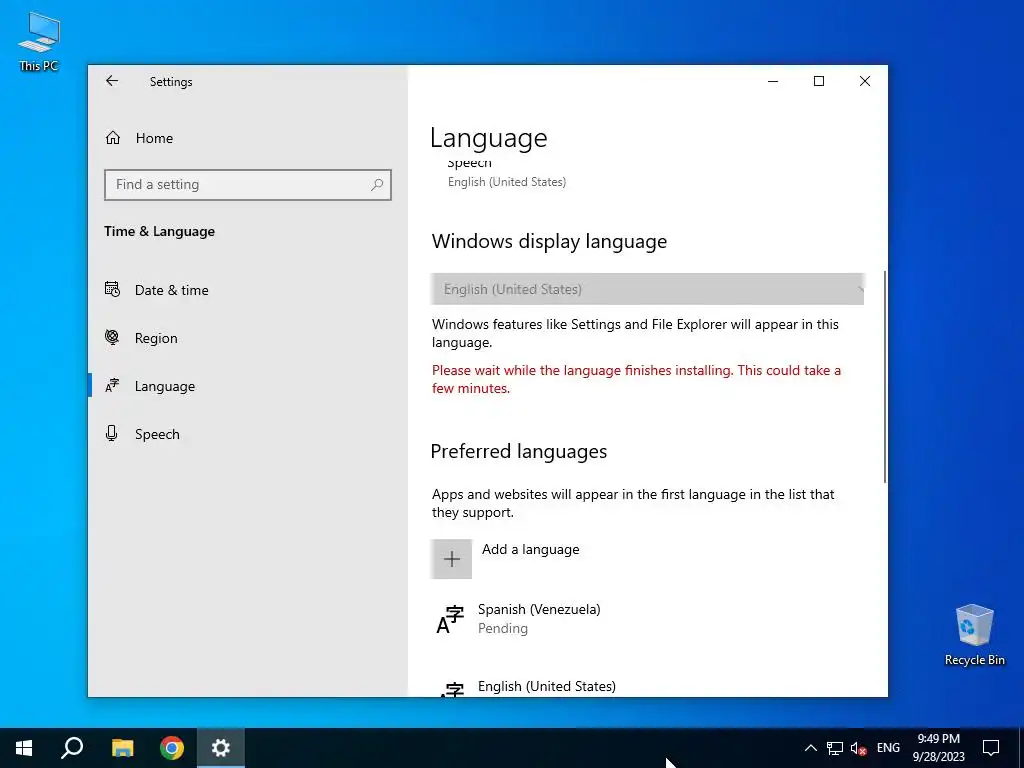Open Speech settings

[x=248, y=434]
